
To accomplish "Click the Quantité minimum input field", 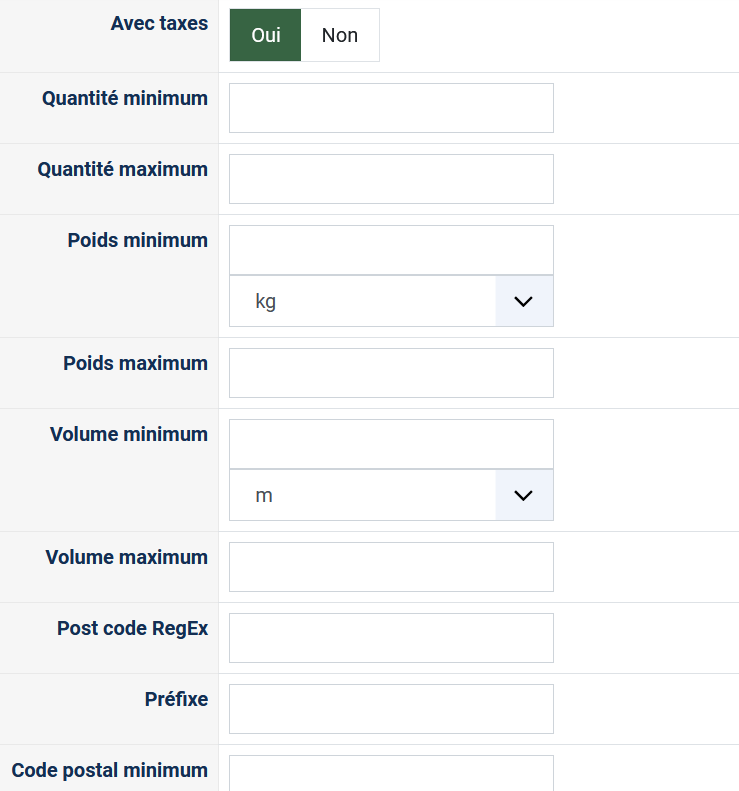I will point(391,108).
